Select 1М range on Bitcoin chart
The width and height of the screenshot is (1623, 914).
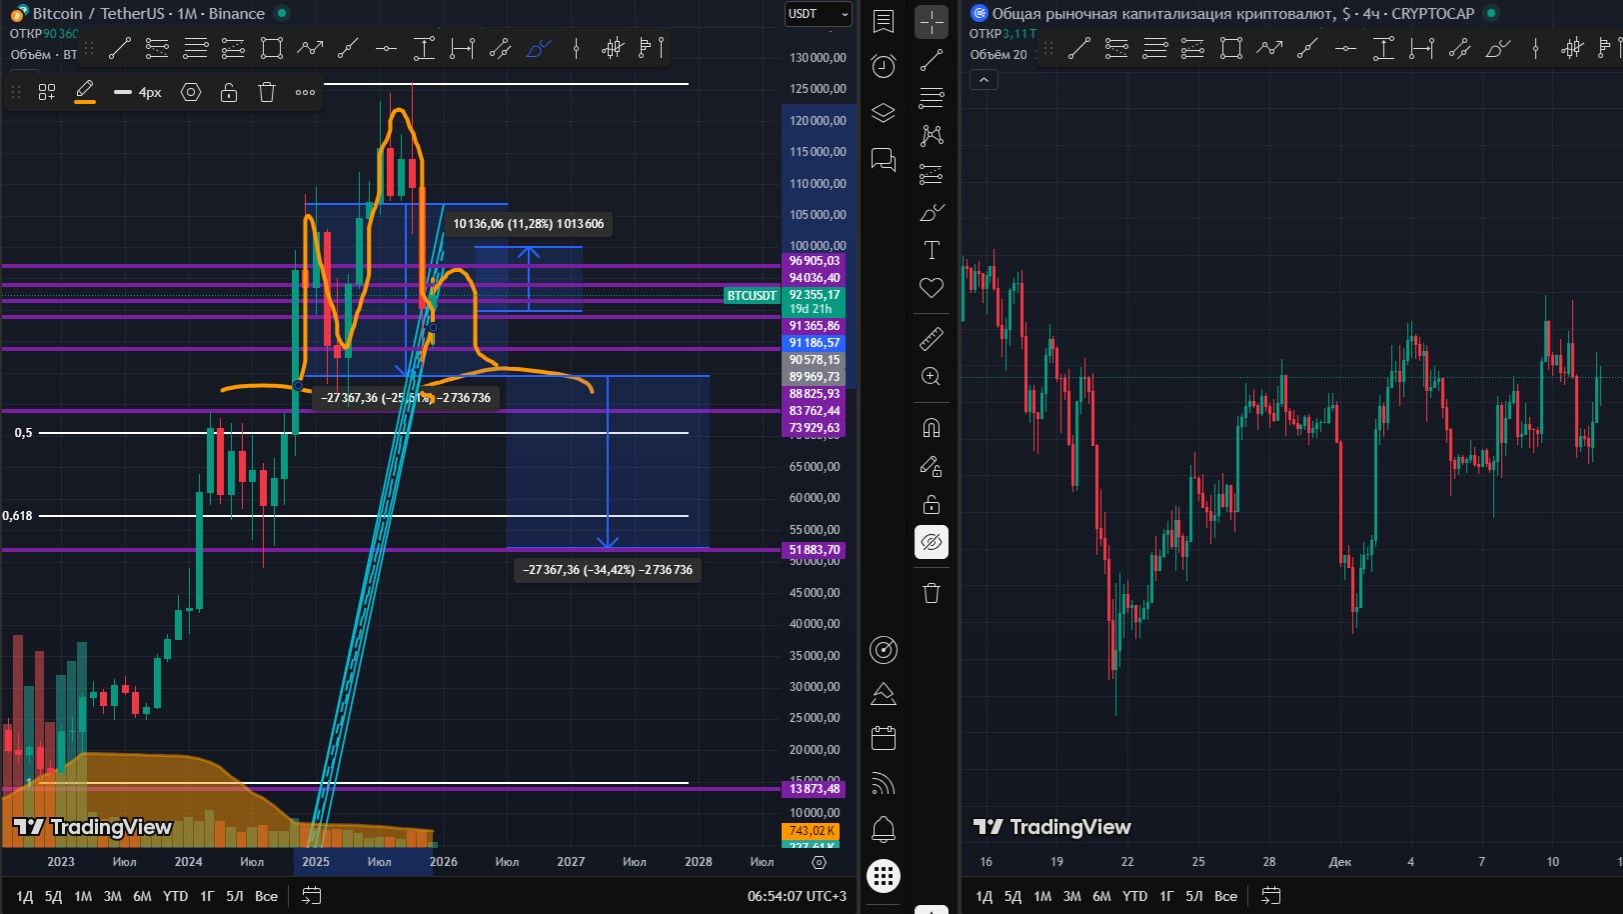tap(83, 896)
